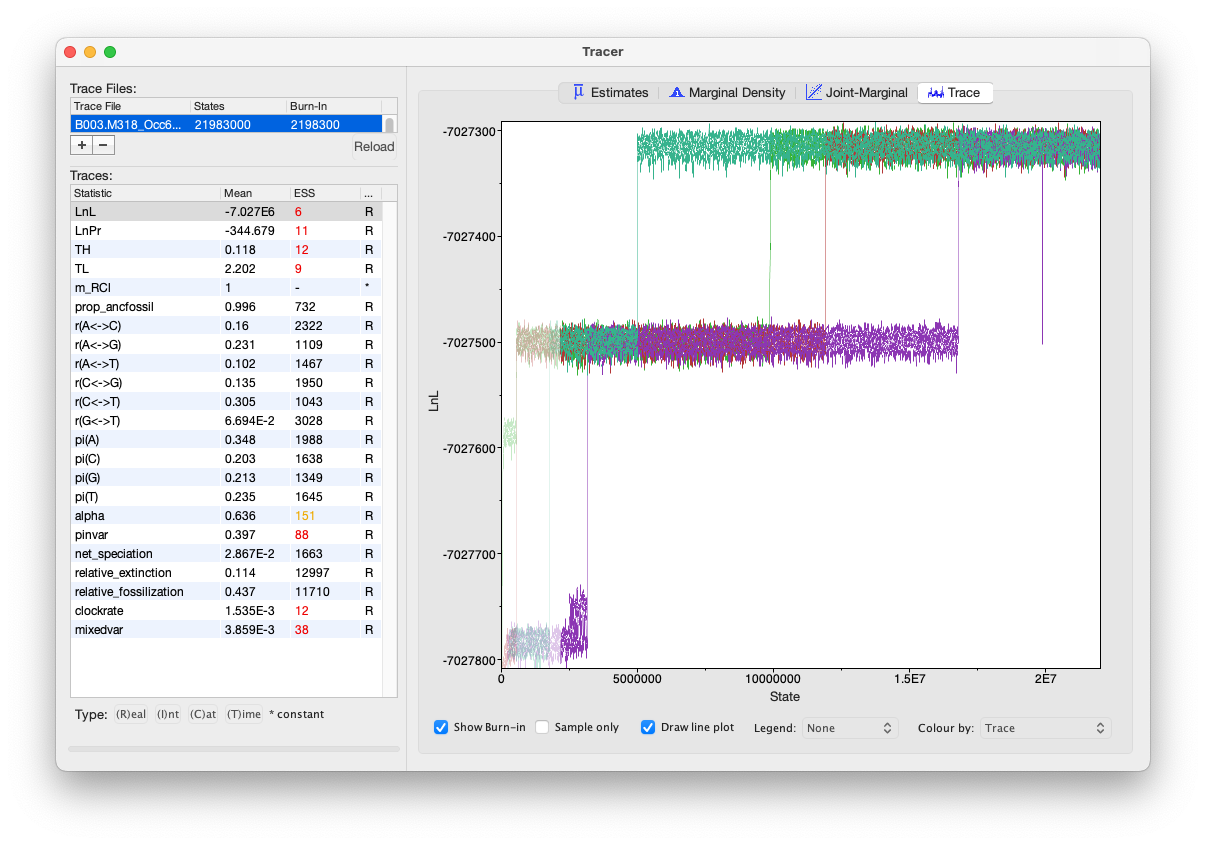Viewport: 1206px width, 845px height.
Task: Open the Legend dropdown menu
Action: [848, 728]
